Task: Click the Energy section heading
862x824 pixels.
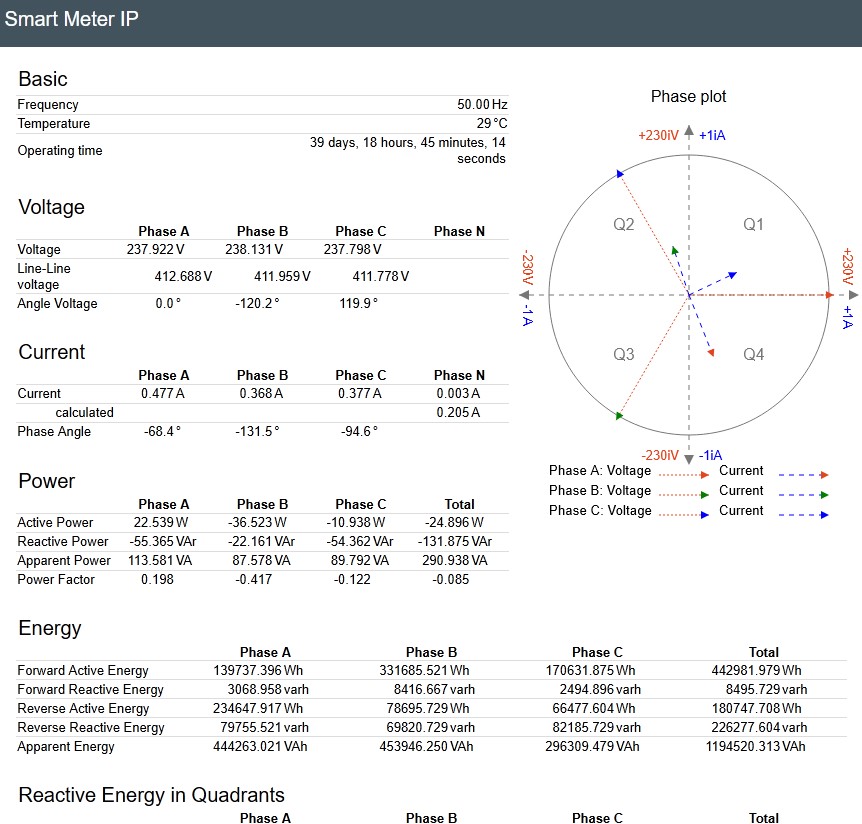Action: (49, 628)
